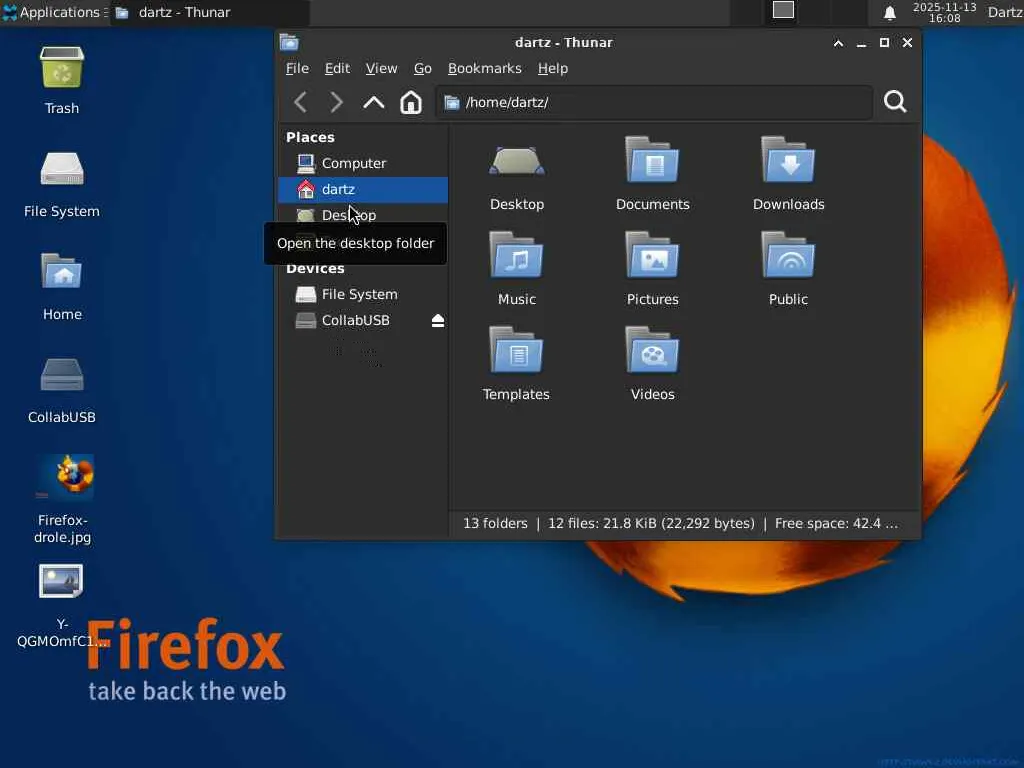Open the Desktop folder icon in file view
This screenshot has height=768, width=1024.
[x=517, y=175]
